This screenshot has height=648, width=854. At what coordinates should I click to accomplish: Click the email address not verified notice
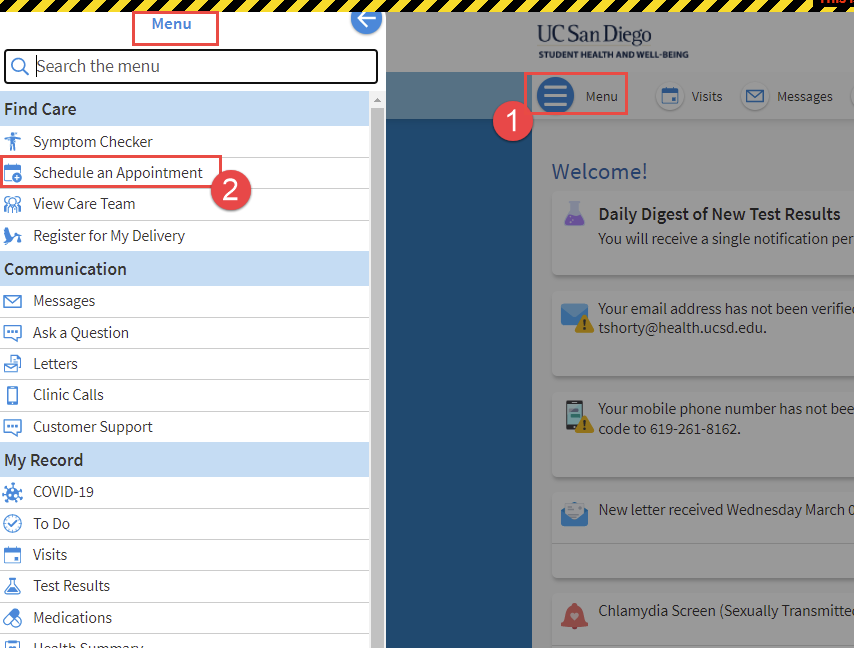click(x=725, y=318)
